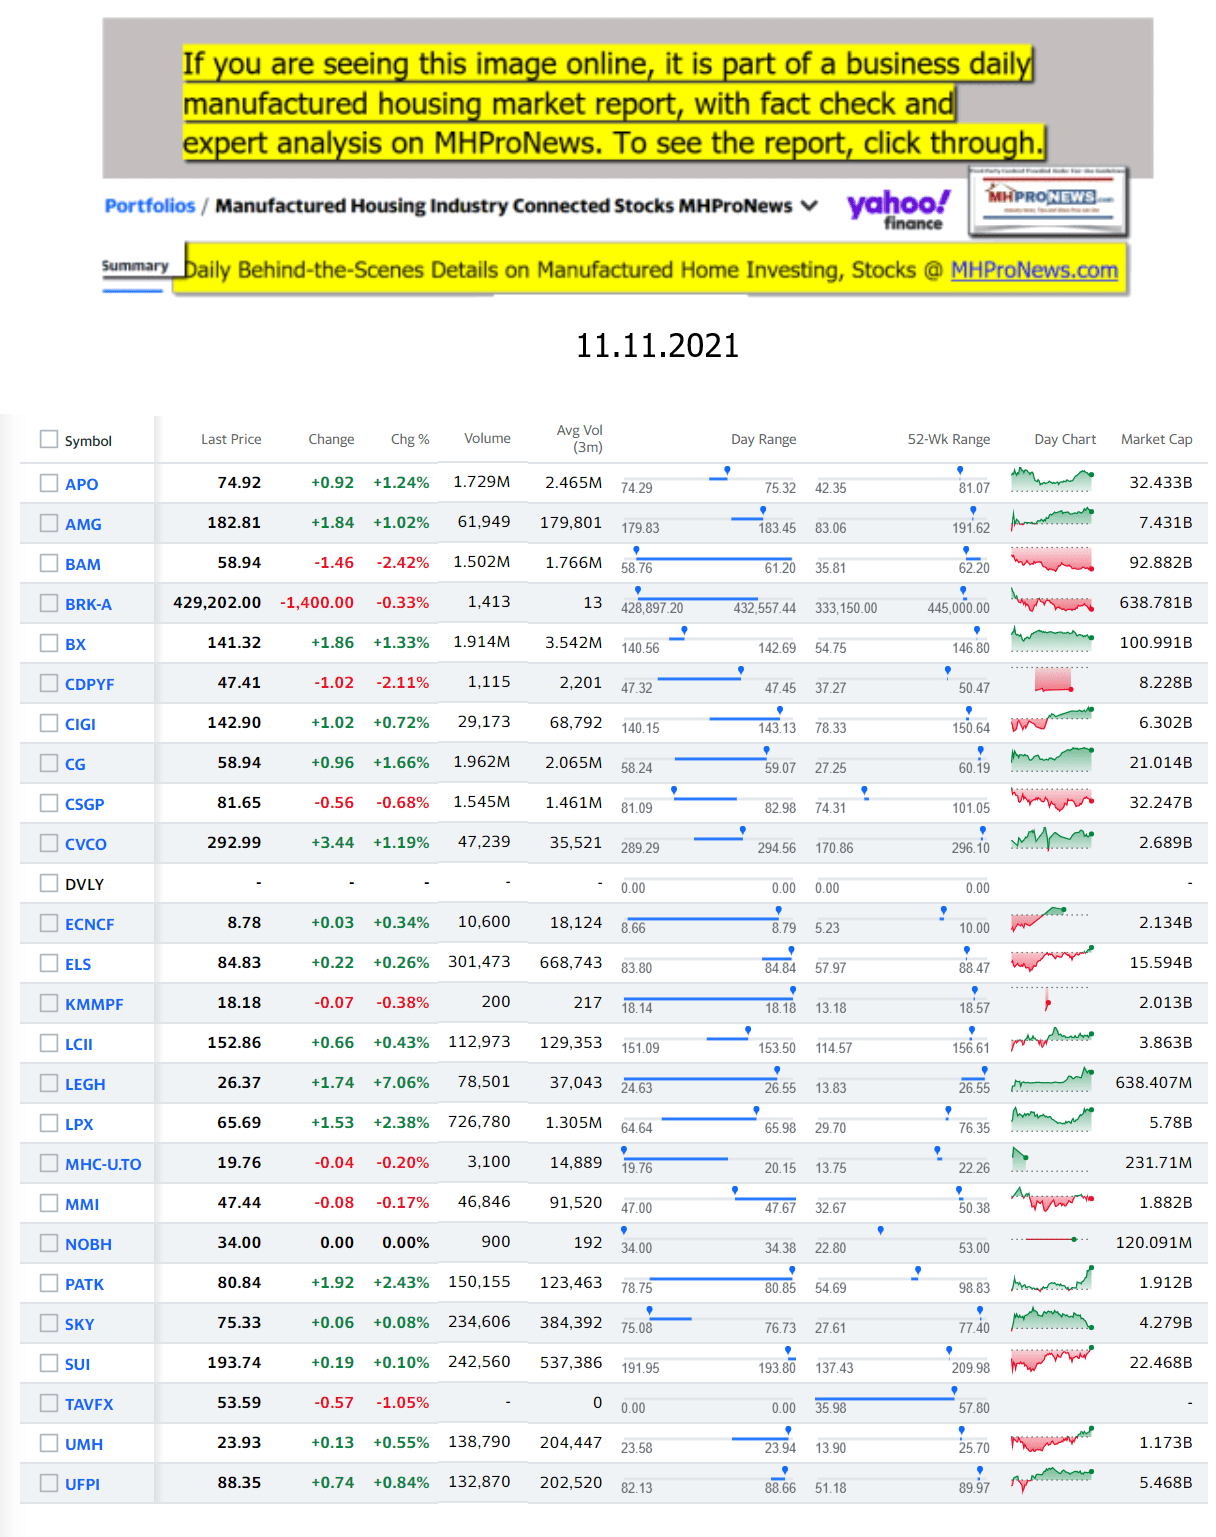Open the CIGI day chart sparkline
The width and height of the screenshot is (1216, 1537).
tap(1052, 720)
